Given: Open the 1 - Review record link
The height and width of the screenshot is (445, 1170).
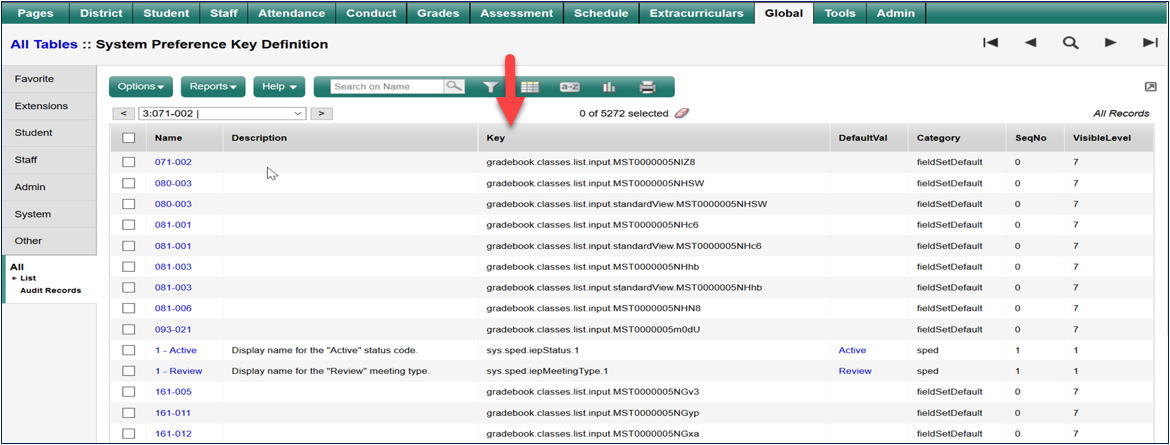Looking at the screenshot, I should 178,371.
